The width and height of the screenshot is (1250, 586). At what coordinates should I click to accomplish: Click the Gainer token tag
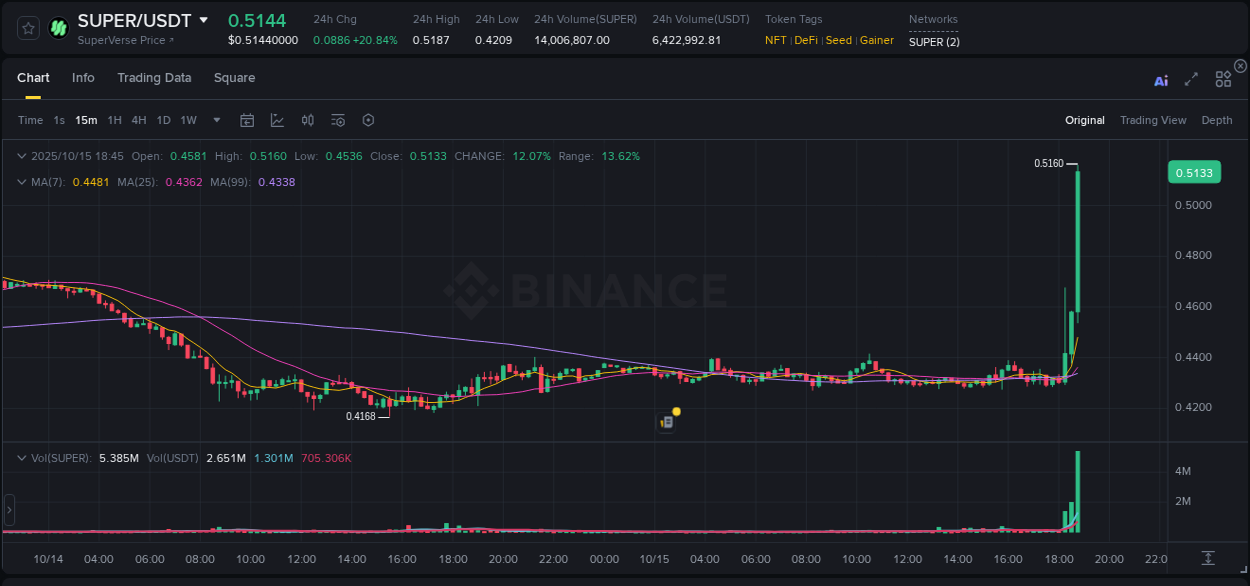click(x=876, y=40)
